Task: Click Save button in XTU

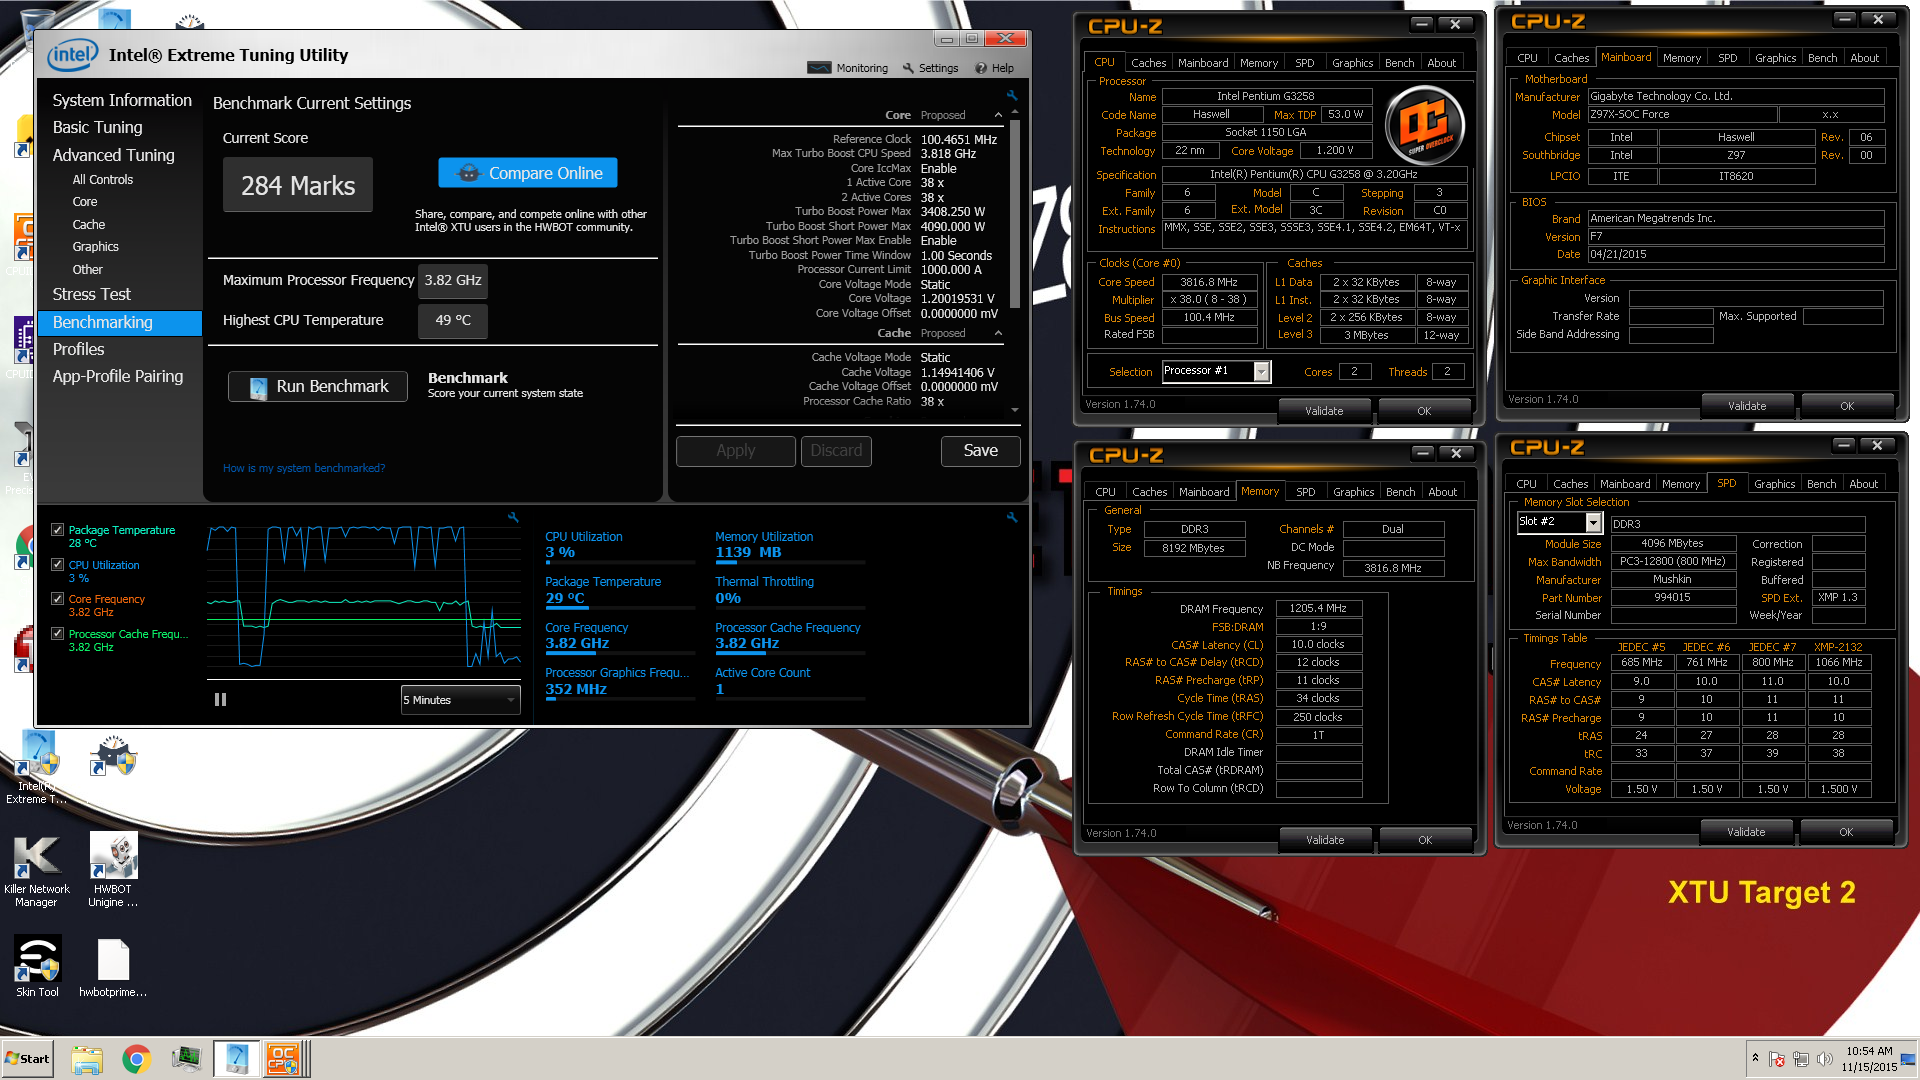Action: point(980,451)
